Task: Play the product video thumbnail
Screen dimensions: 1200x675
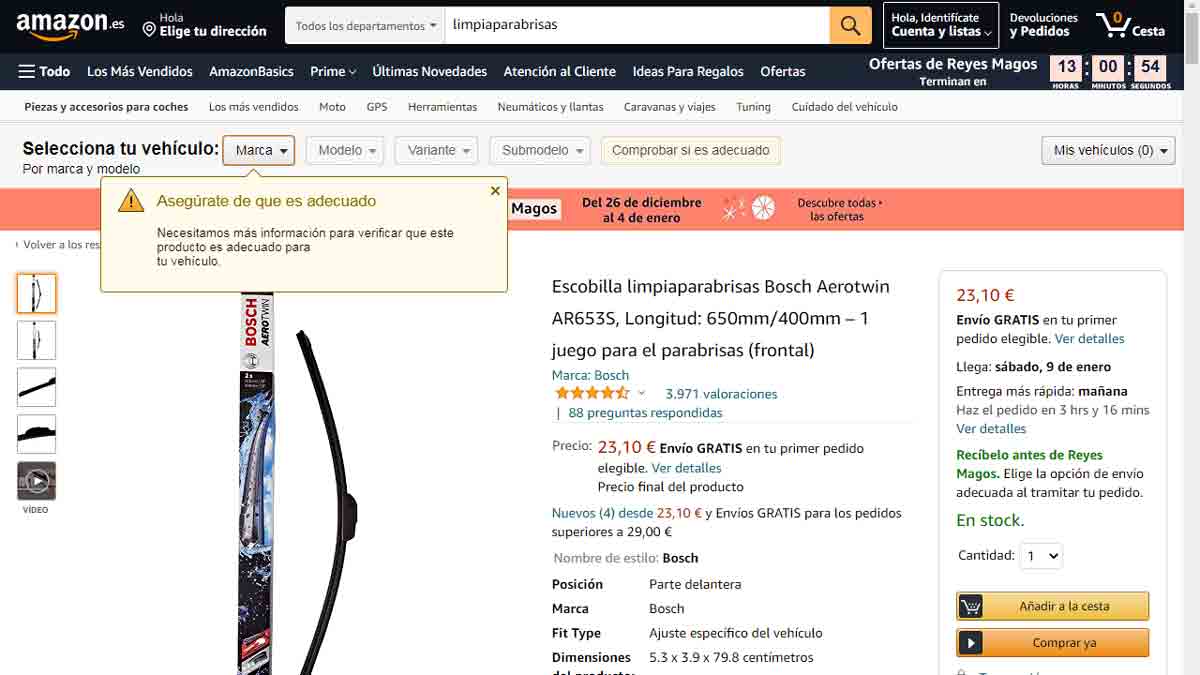Action: click(37, 481)
